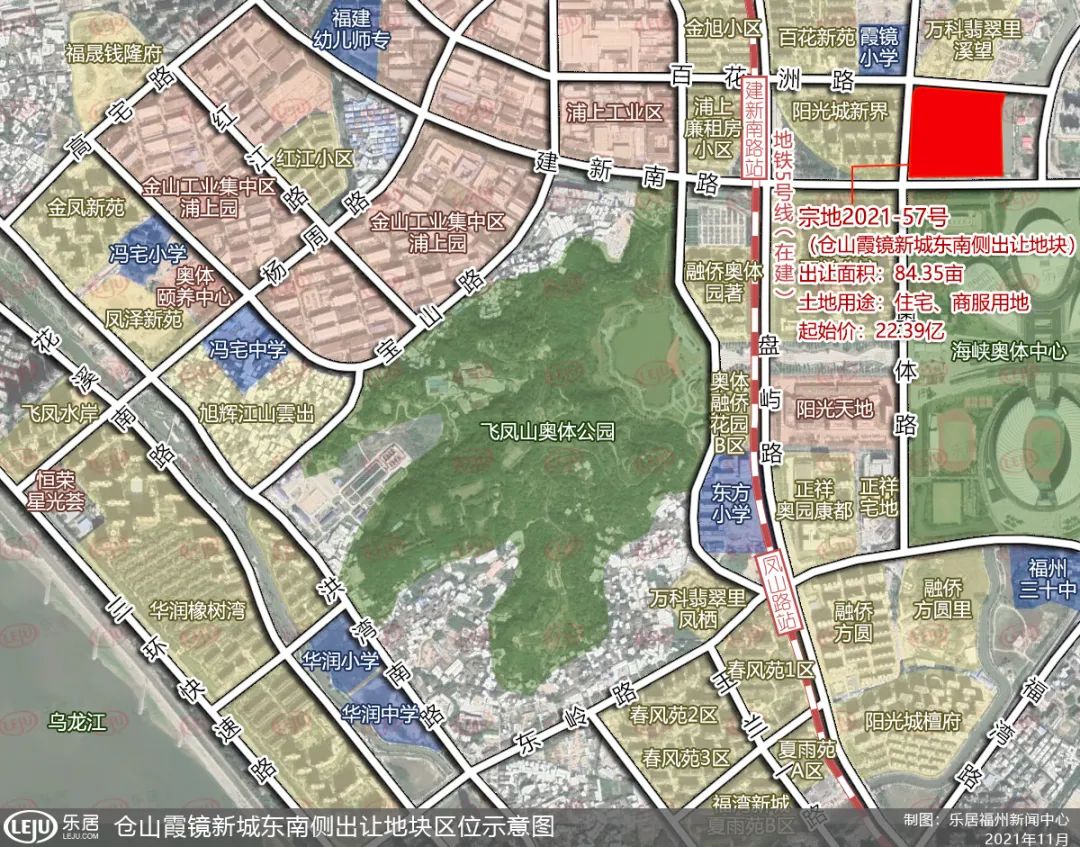Click the 制图：乐居福州新闻中心 credit
The height and width of the screenshot is (847, 1080).
pyautogui.click(x=986, y=820)
